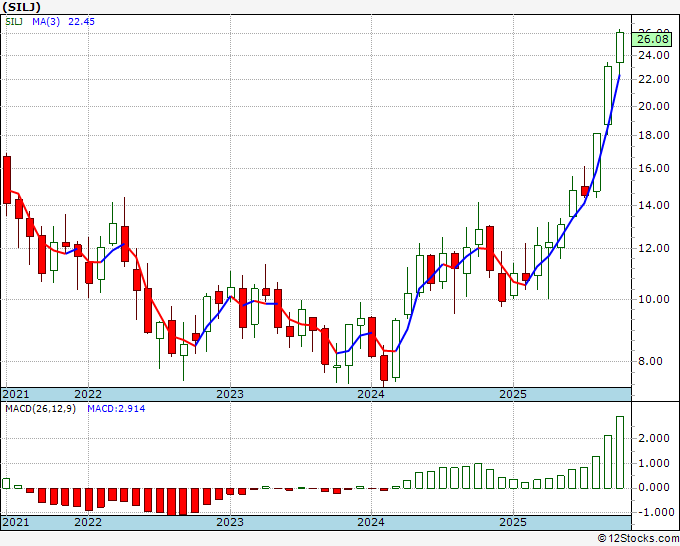Click 2024 on the price chart timeline

point(371,394)
